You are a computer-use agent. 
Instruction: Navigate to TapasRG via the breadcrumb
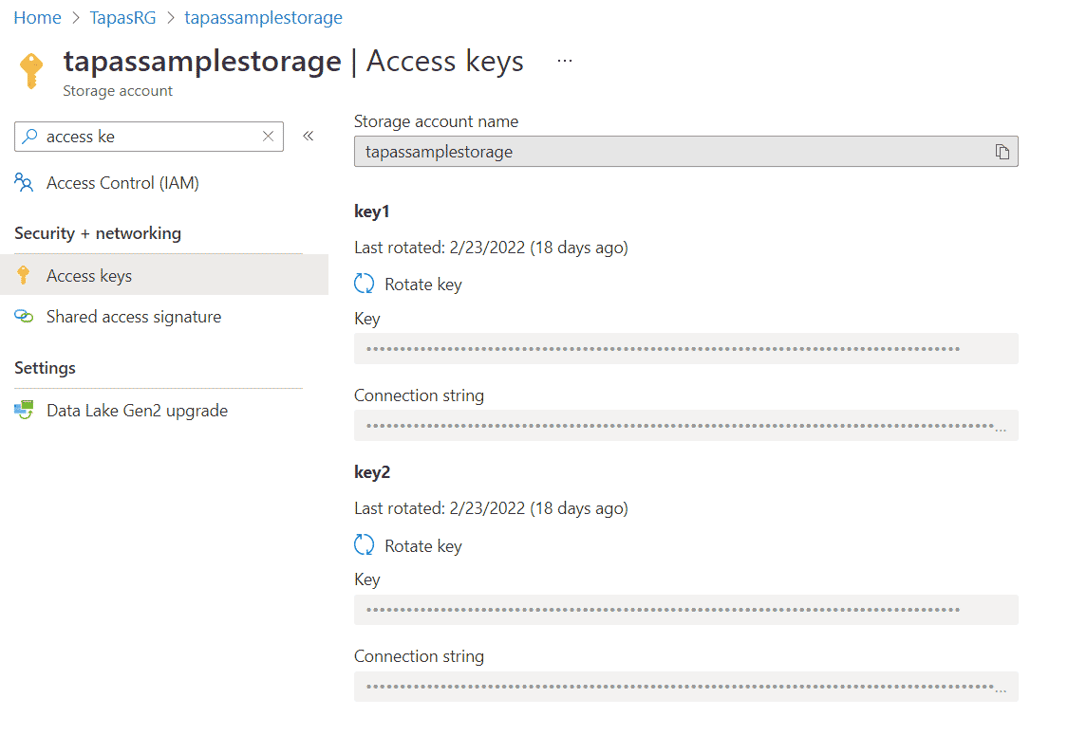(122, 17)
